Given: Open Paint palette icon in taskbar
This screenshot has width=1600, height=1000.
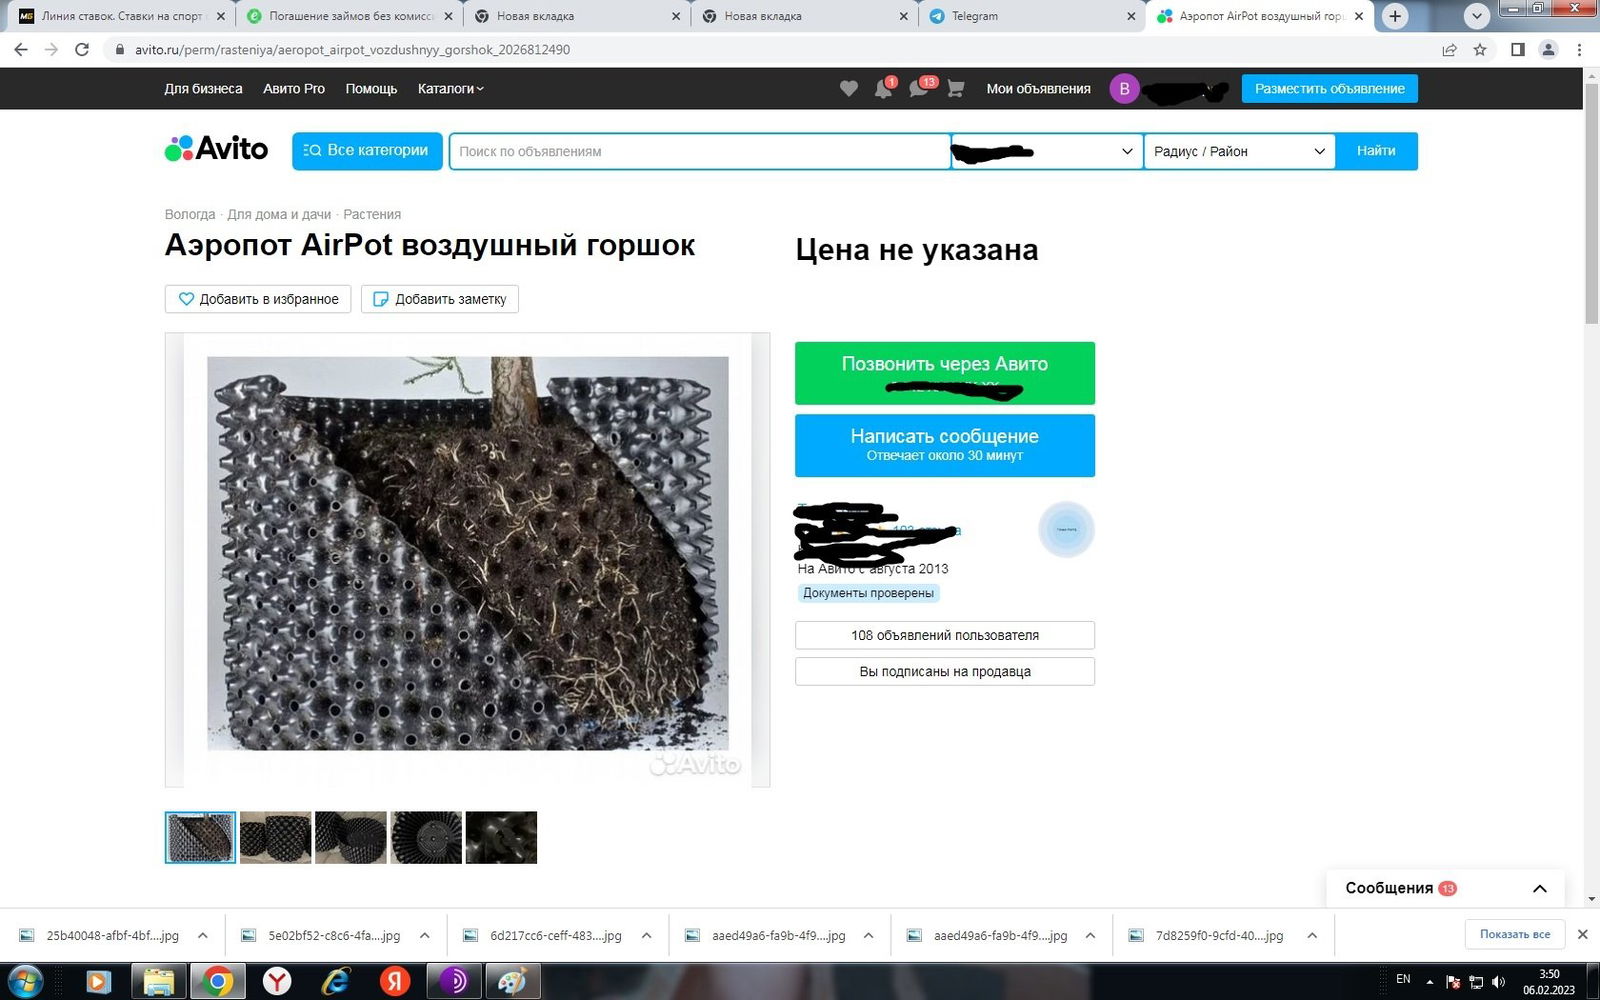Looking at the screenshot, I should coord(512,981).
